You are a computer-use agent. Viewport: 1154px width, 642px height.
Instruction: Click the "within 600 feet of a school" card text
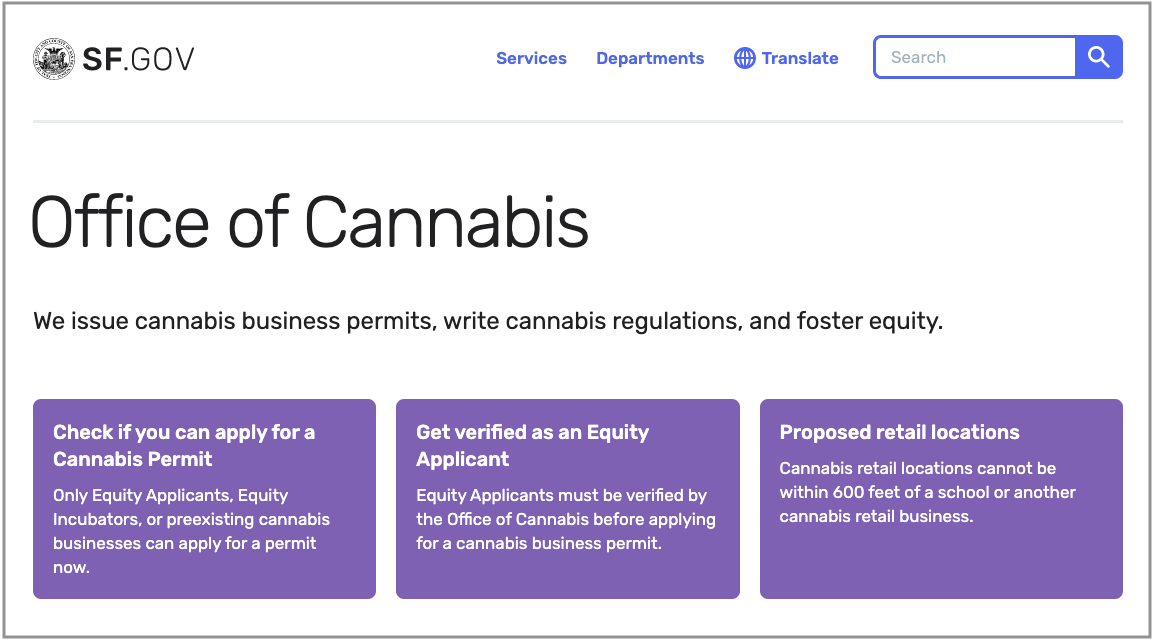pyautogui.click(x=927, y=492)
